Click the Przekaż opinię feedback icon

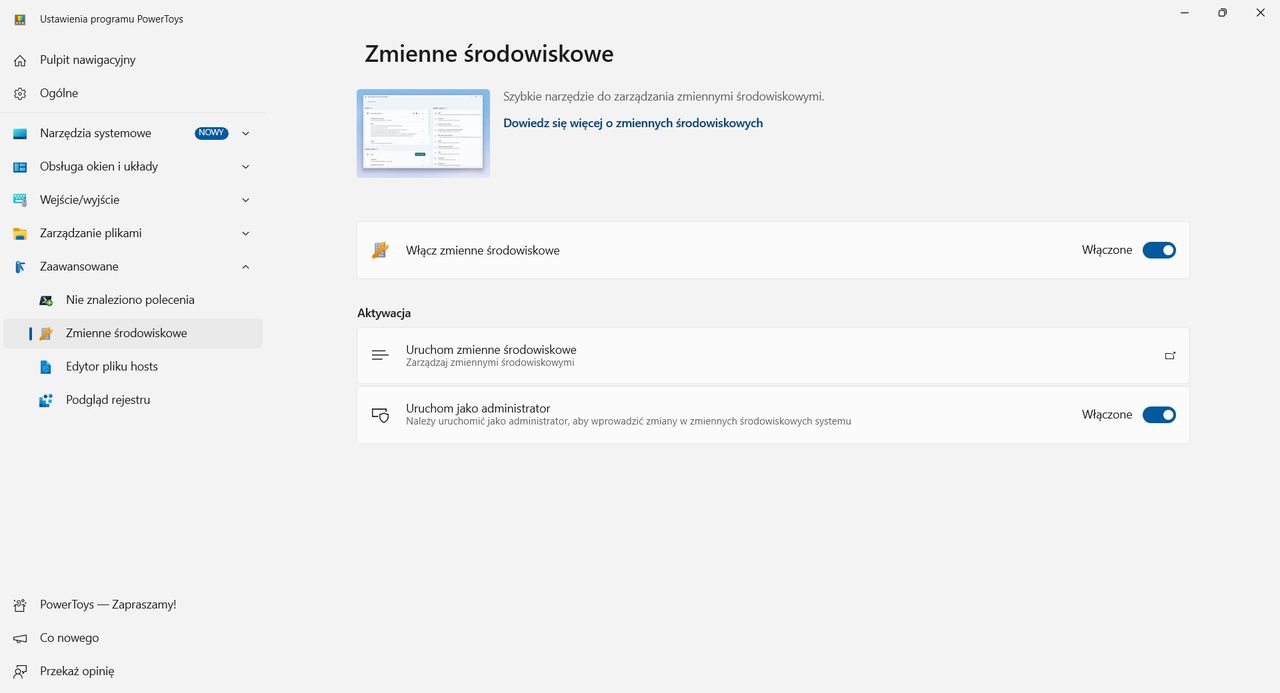[20, 671]
